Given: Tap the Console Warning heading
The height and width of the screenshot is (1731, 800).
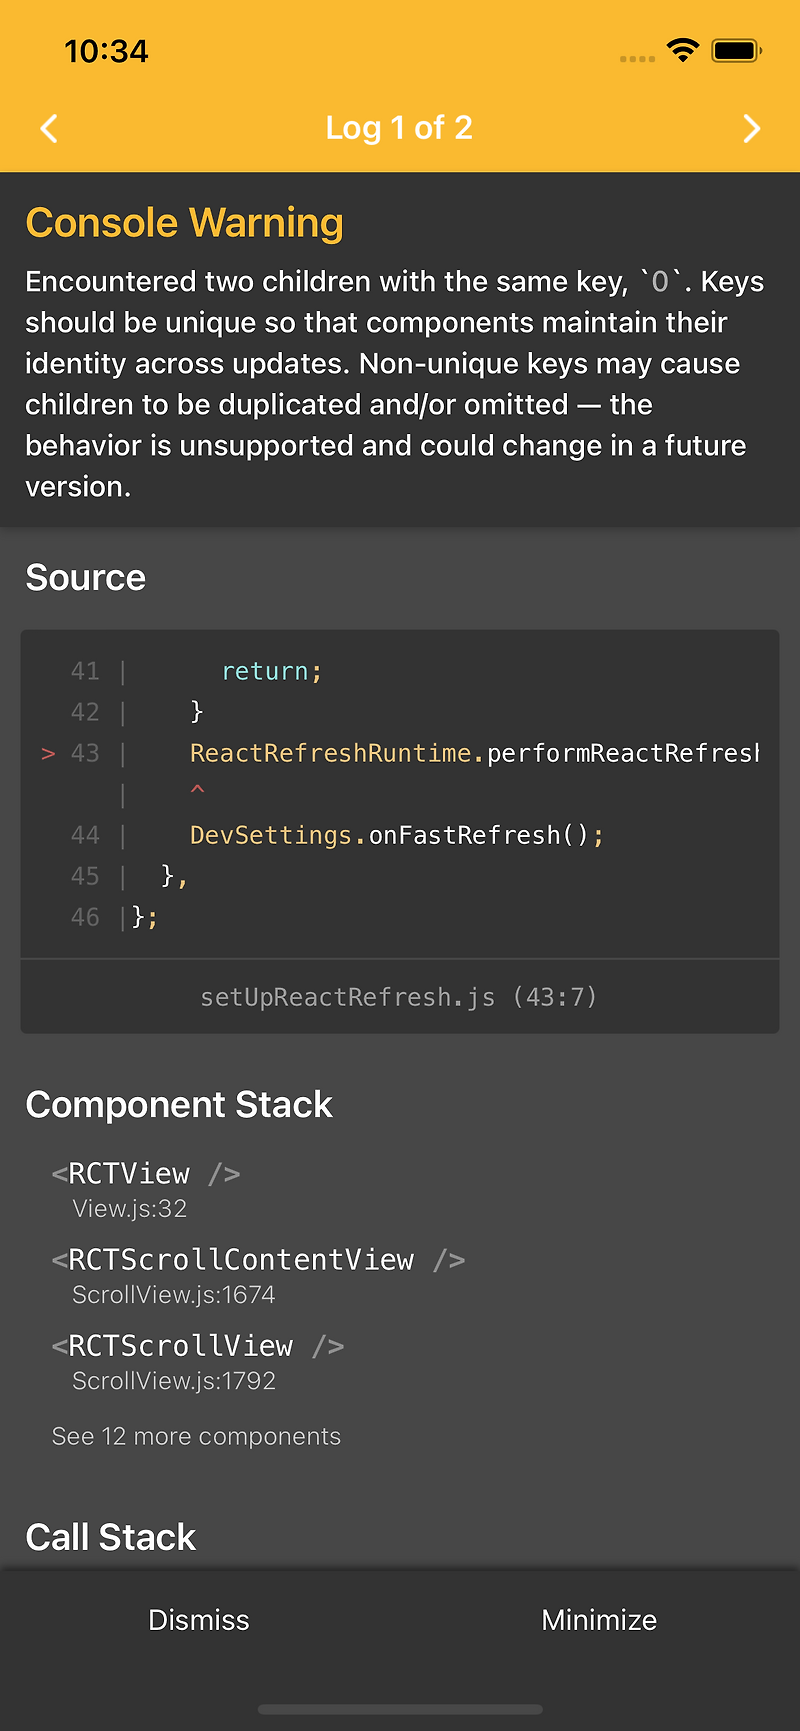Looking at the screenshot, I should [184, 223].
